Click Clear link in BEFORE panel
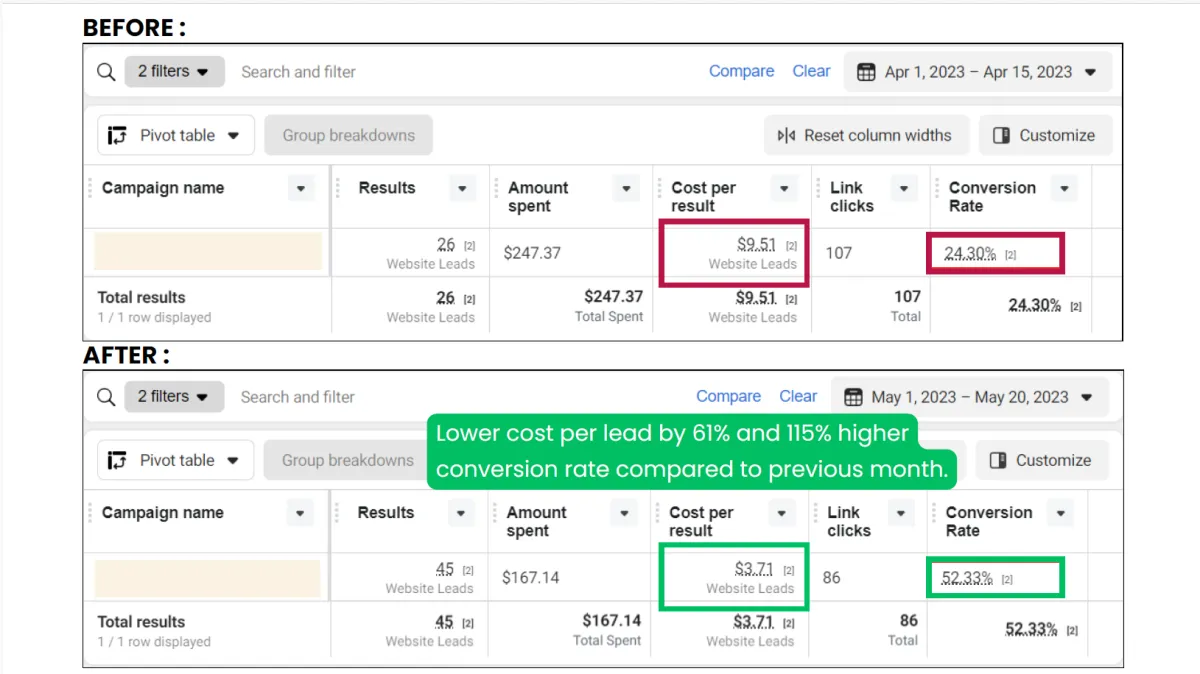1200x674 pixels. tap(811, 71)
